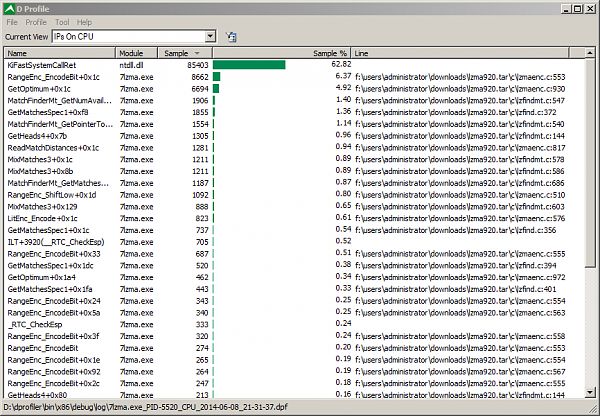The width and height of the screenshot is (600, 416).
Task: Open the File menu
Action: point(12,22)
